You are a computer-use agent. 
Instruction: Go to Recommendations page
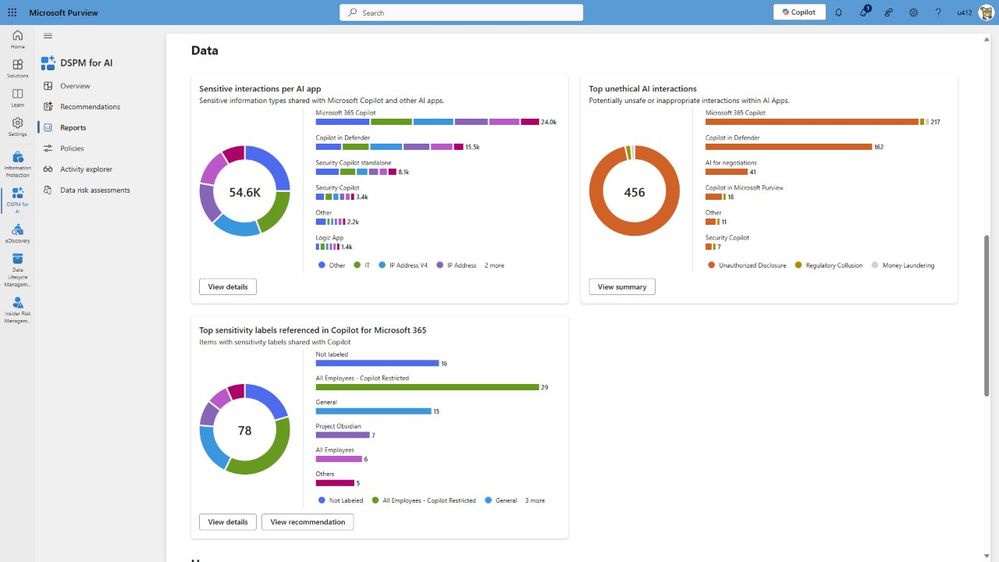[90, 106]
